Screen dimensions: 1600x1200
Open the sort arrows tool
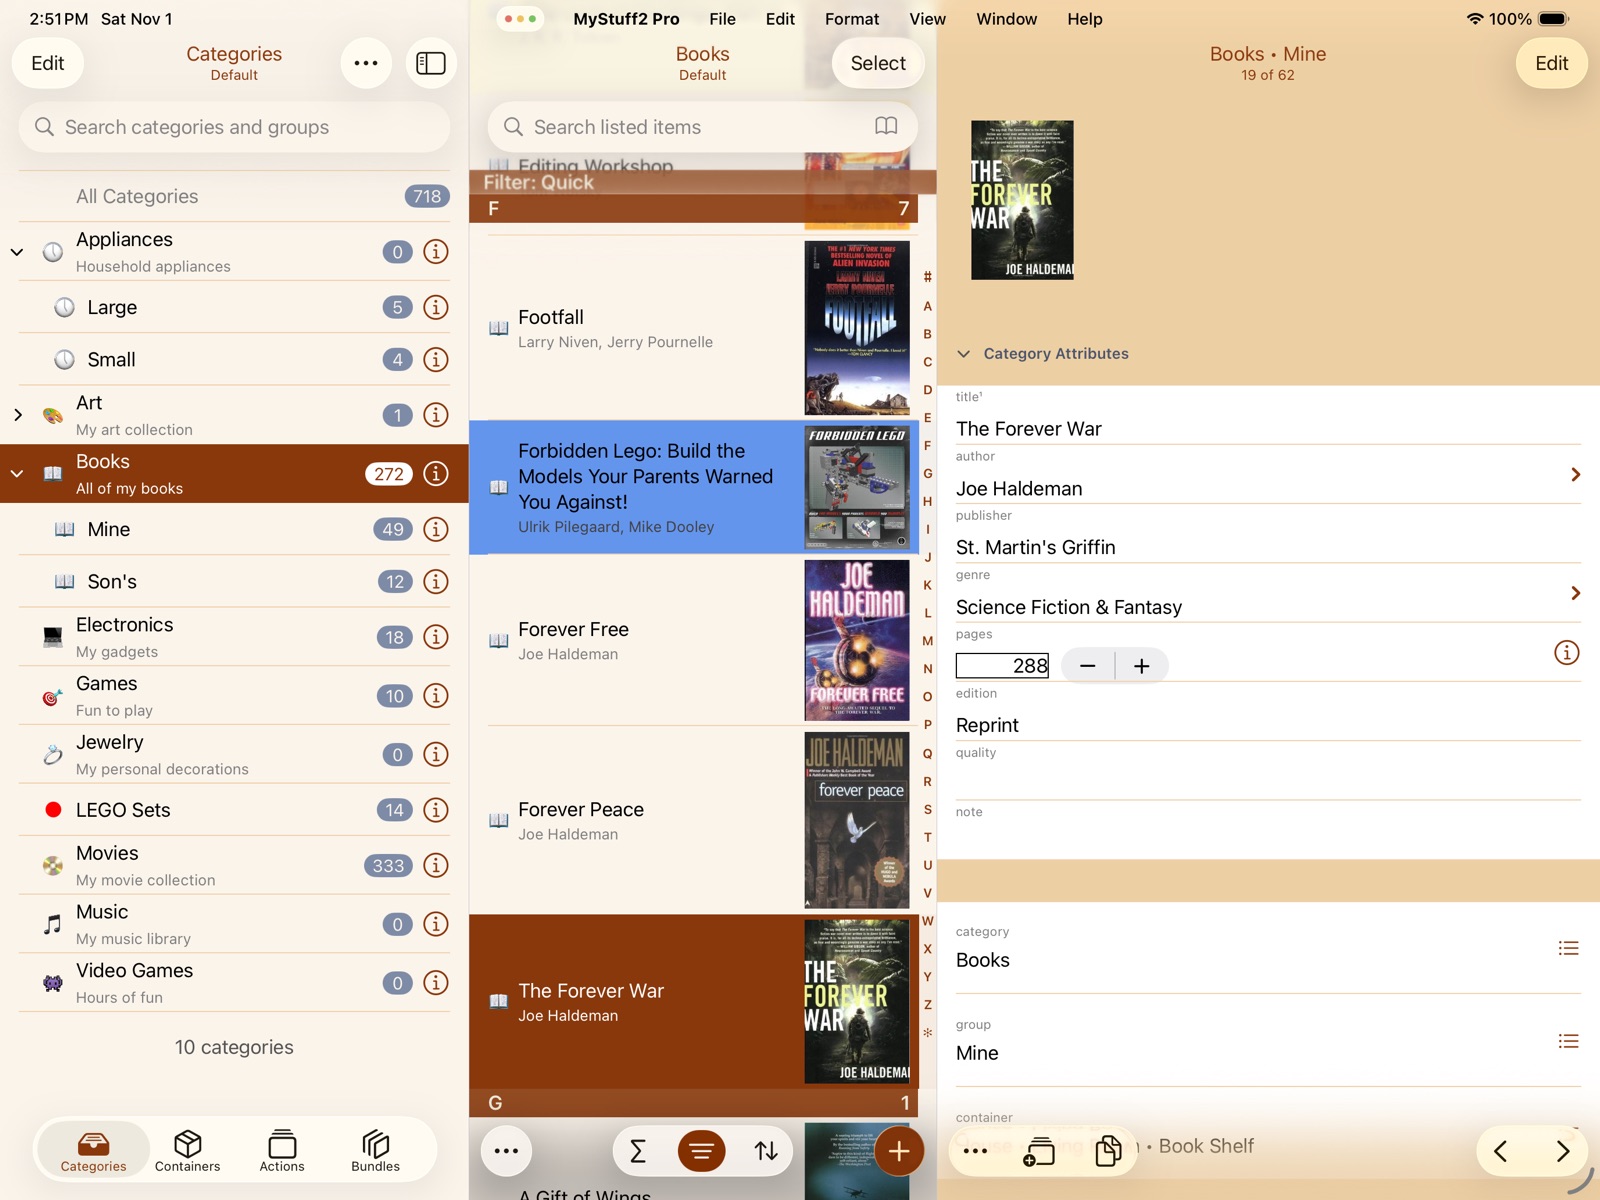766,1151
